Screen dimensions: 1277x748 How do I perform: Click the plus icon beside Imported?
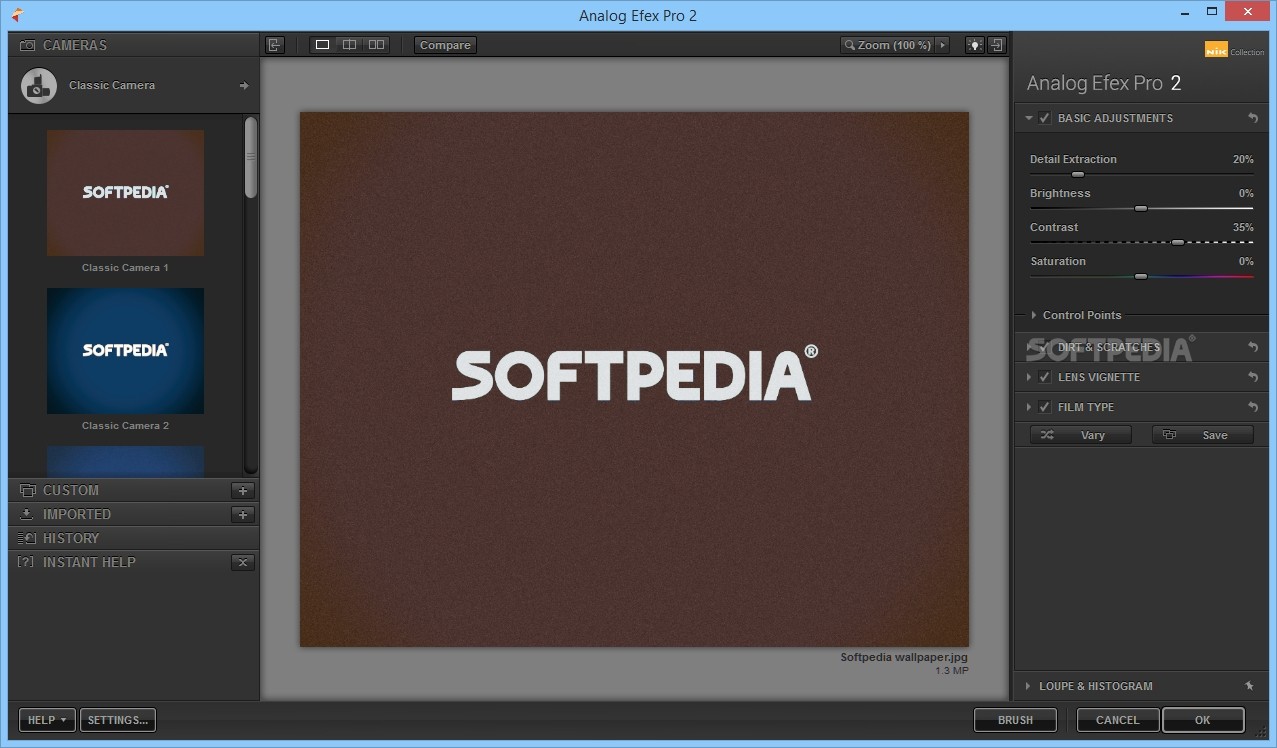[x=243, y=514]
